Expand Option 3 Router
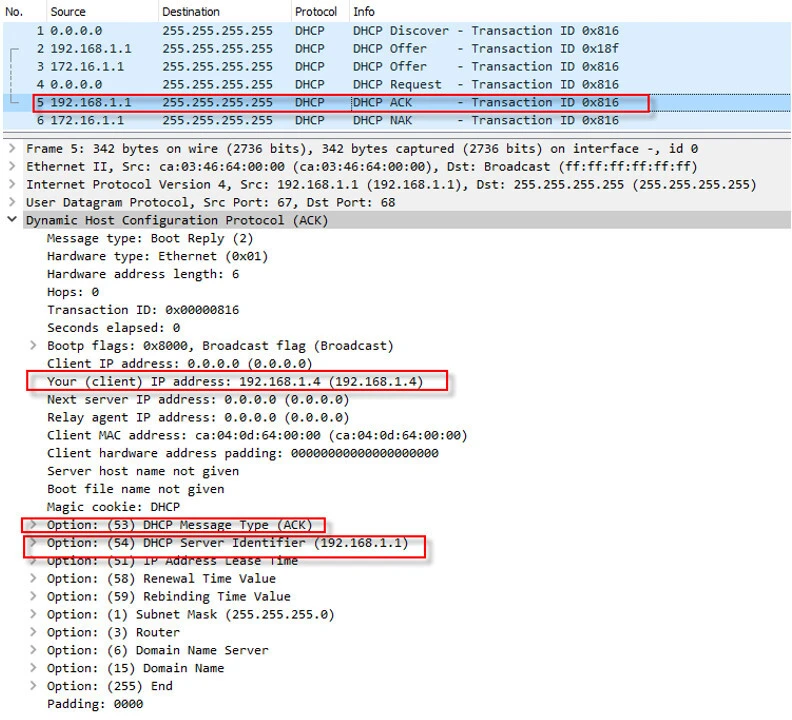The width and height of the screenshot is (792, 720). tap(33, 632)
